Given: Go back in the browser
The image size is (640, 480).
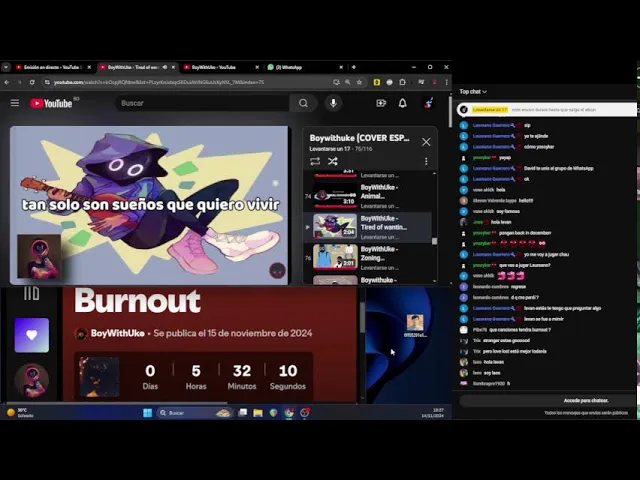Looking at the screenshot, I should pos(7,82).
